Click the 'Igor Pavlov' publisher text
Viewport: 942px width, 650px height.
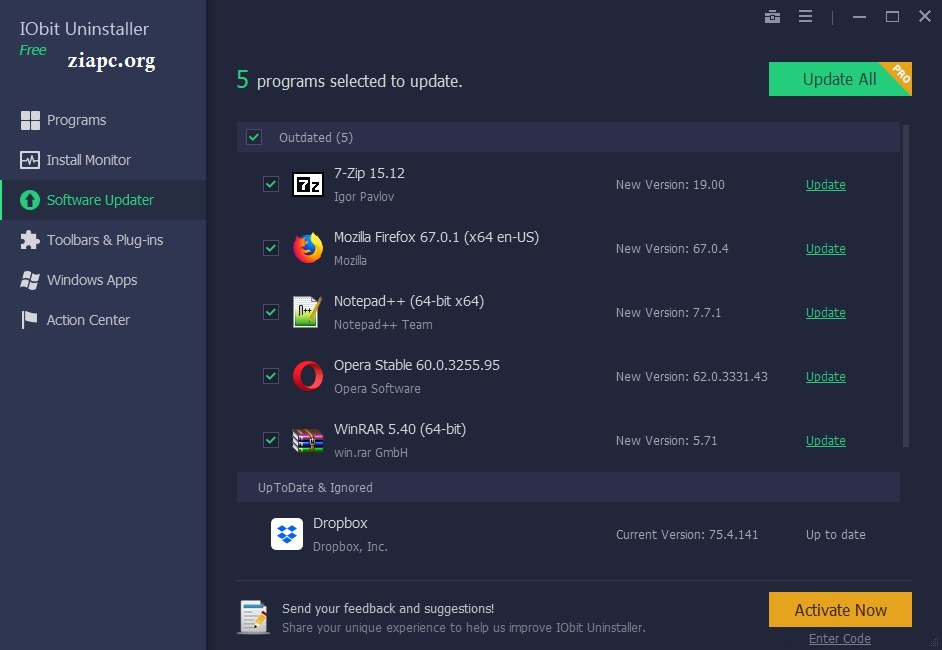[x=364, y=196]
